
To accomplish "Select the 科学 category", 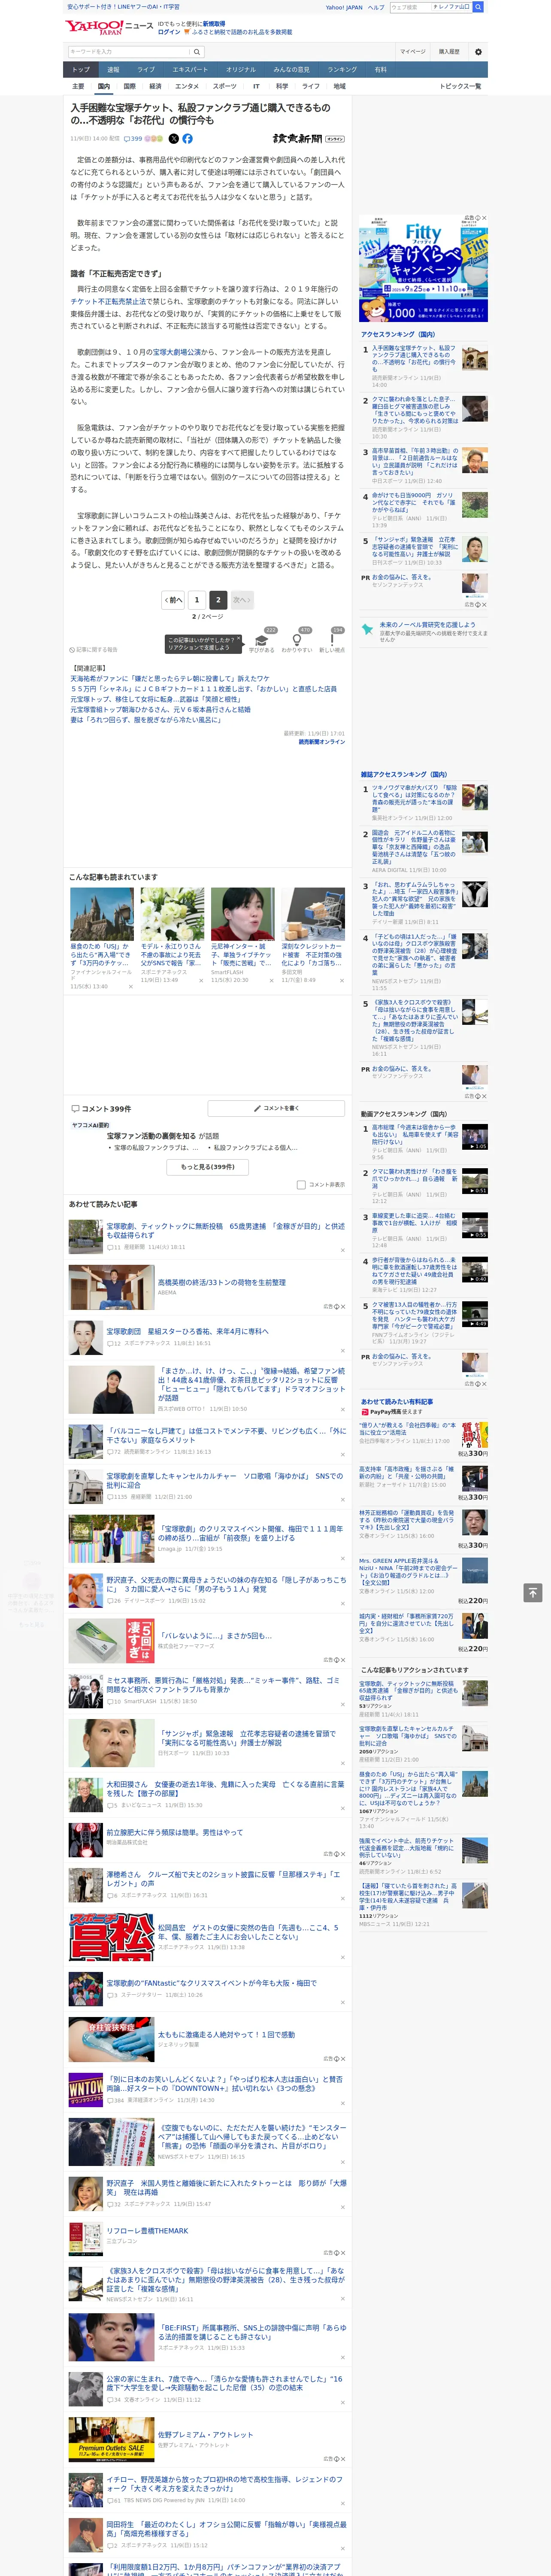I will (282, 86).
